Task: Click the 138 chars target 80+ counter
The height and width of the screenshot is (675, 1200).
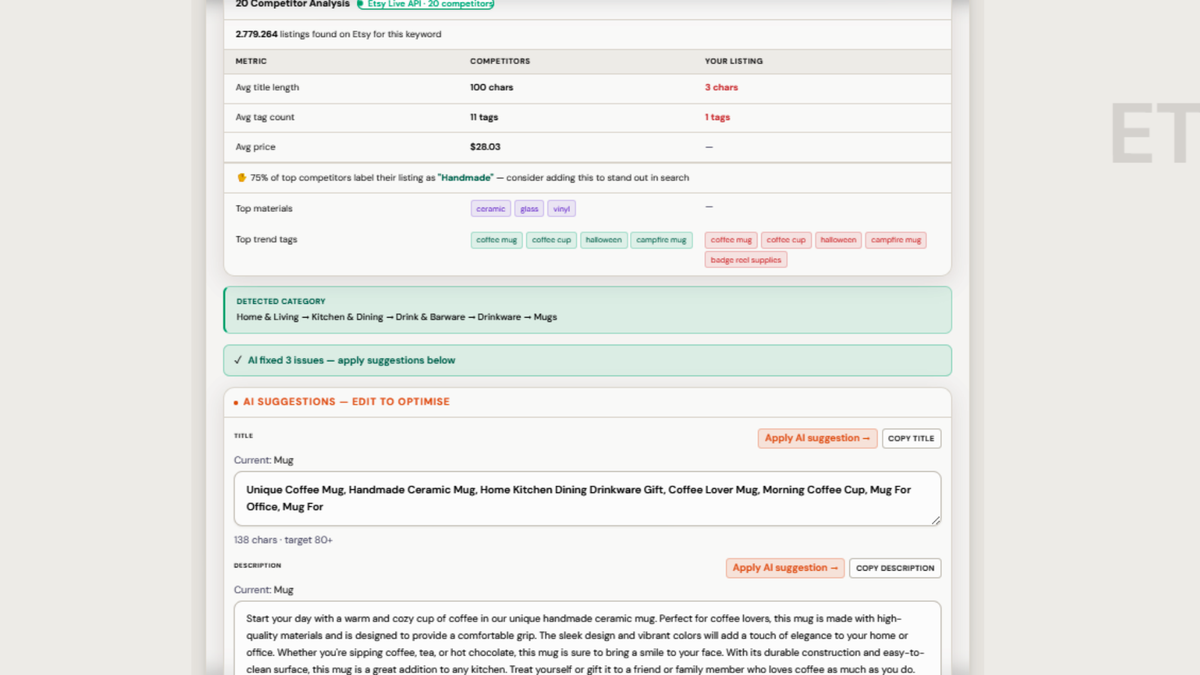Action: coord(283,540)
